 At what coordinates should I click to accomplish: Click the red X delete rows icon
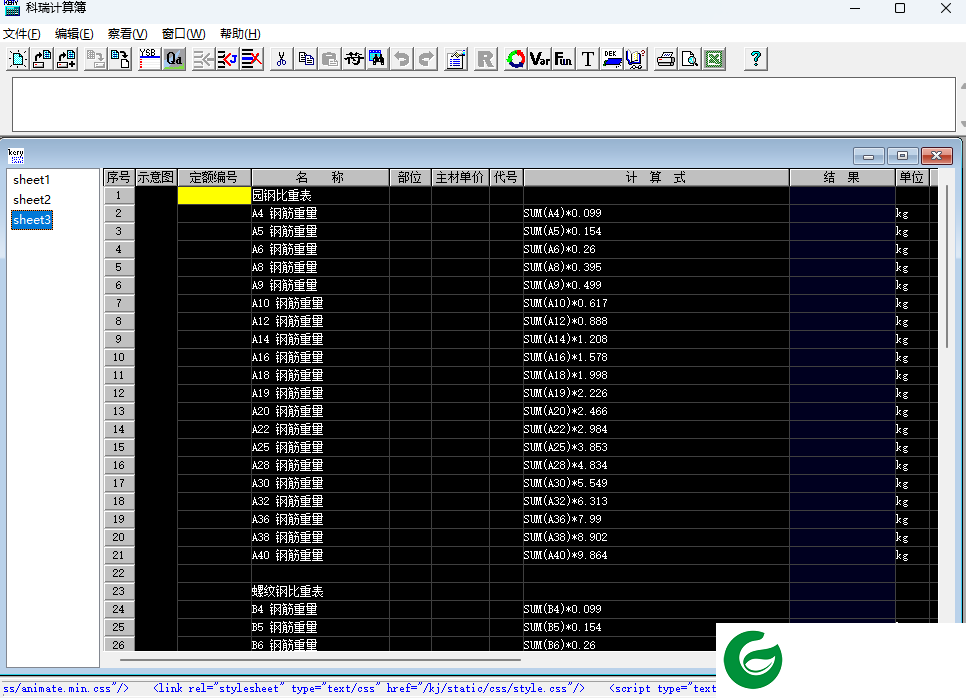click(252, 59)
